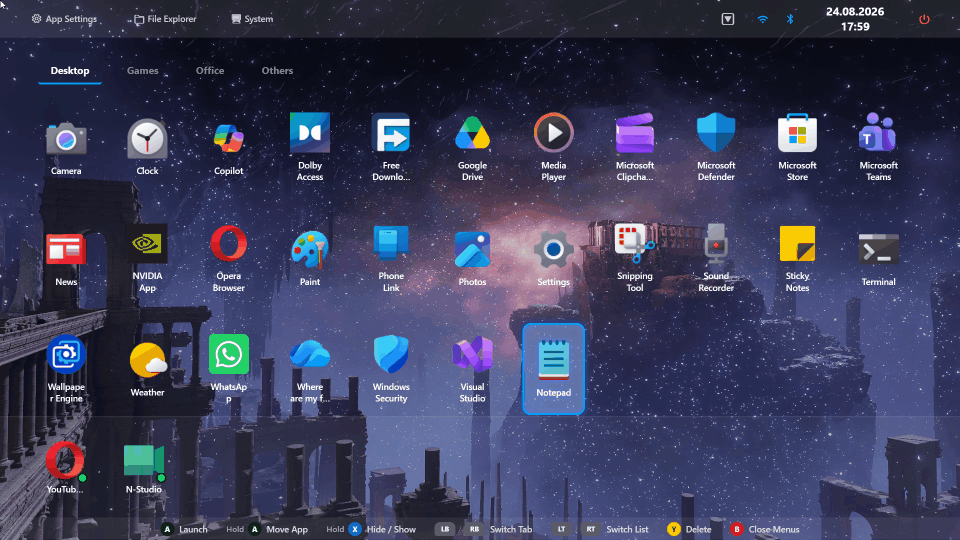Viewport: 960px width, 540px height.
Task: Open File Explorer from the top bar
Action: coord(165,19)
